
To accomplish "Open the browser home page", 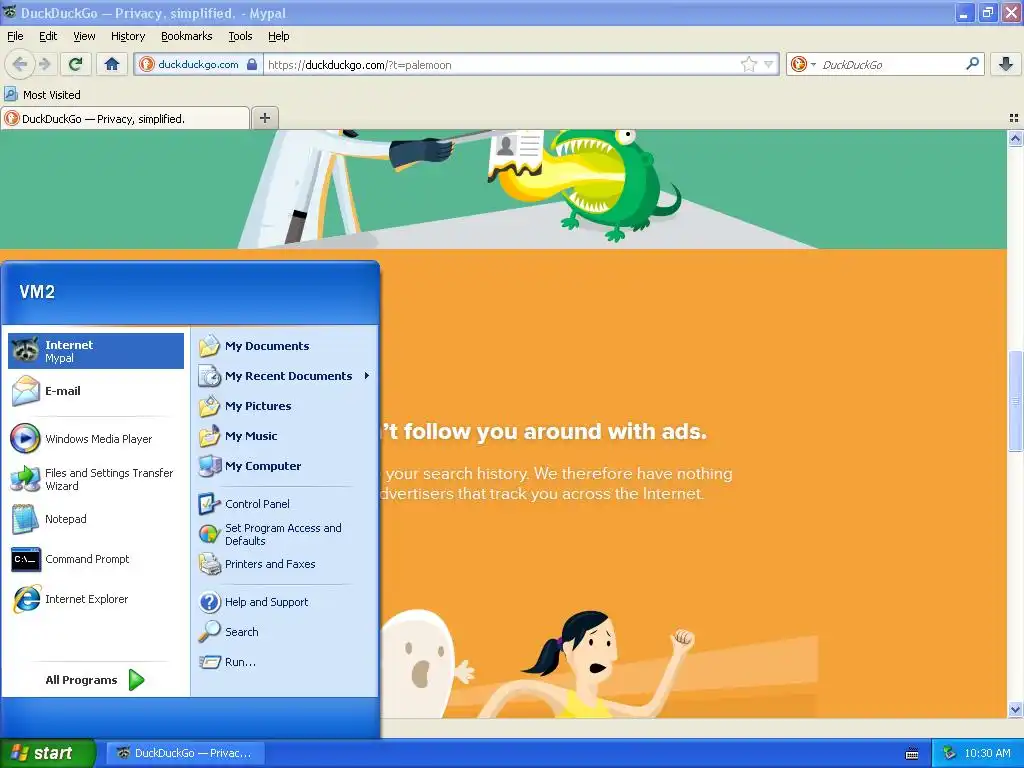I will 112,64.
